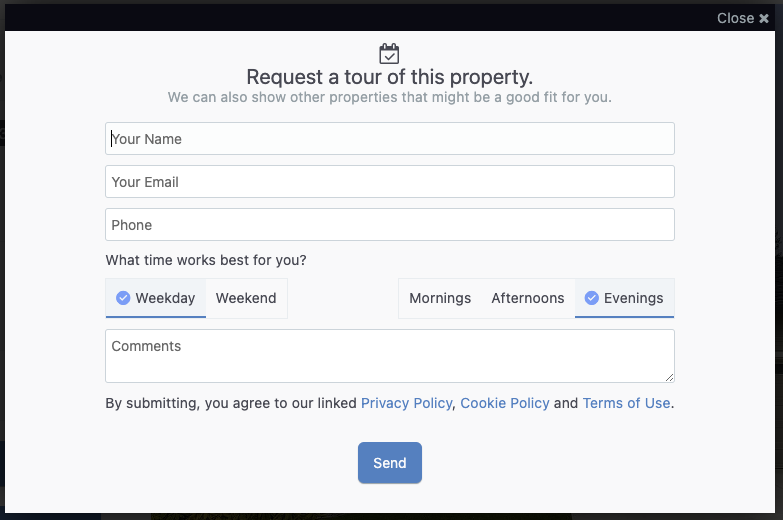Close the tour request dialog

coord(743,18)
